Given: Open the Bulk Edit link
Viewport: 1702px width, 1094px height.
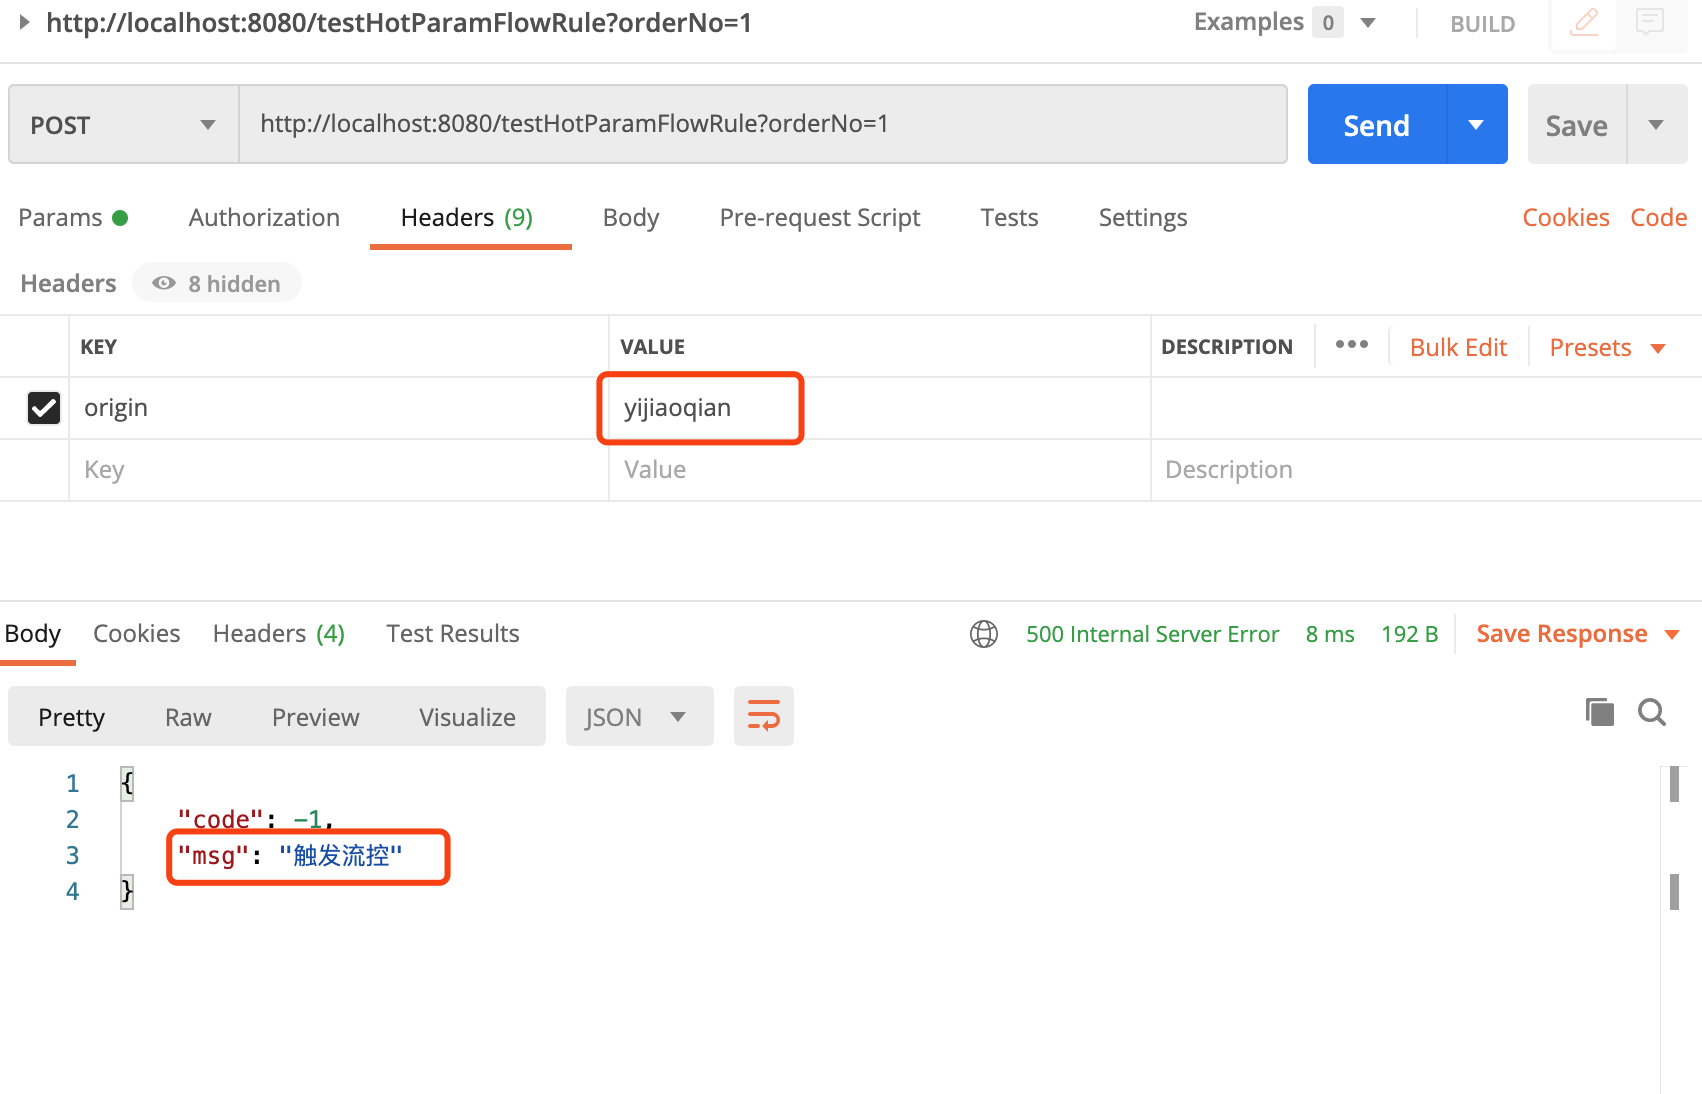Looking at the screenshot, I should pos(1457,348).
